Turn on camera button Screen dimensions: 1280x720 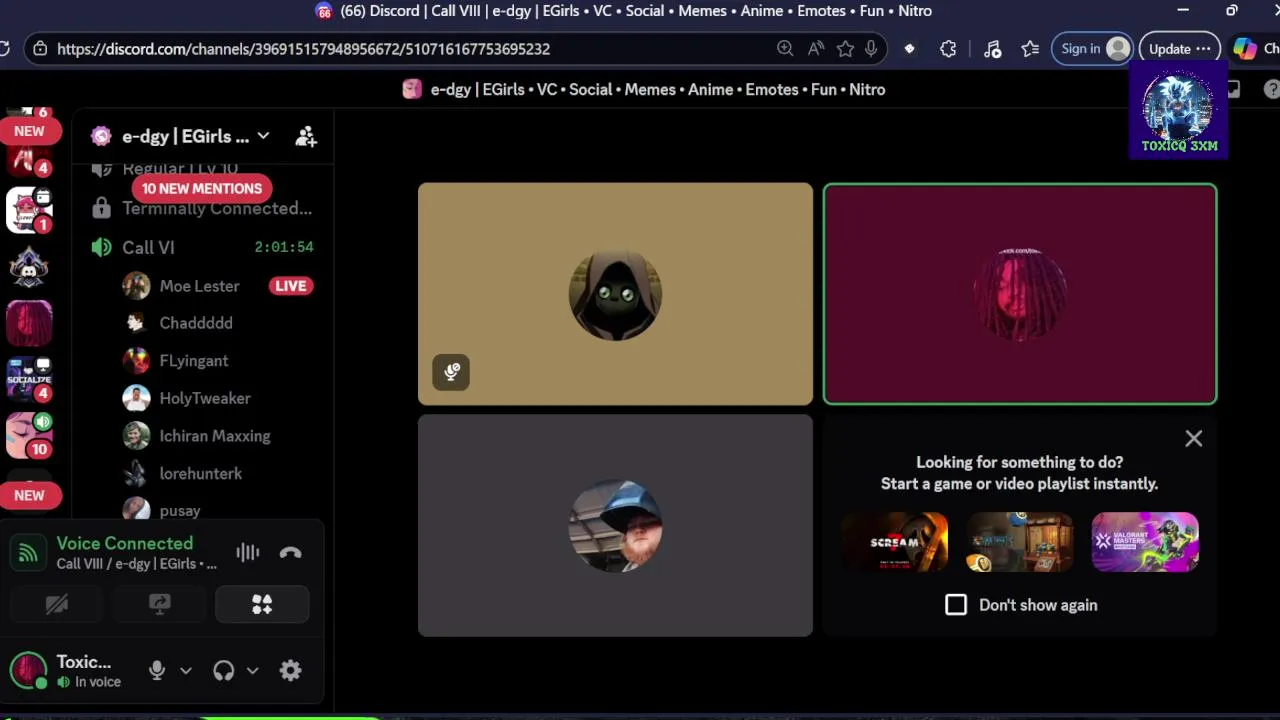(x=57, y=604)
